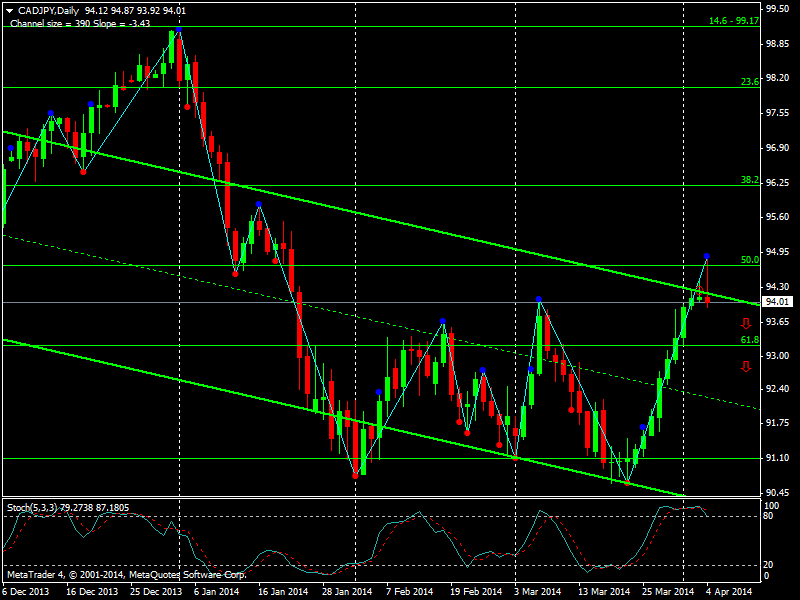Click the current price tag 94.01
This screenshot has height=600, width=800.
[777, 302]
